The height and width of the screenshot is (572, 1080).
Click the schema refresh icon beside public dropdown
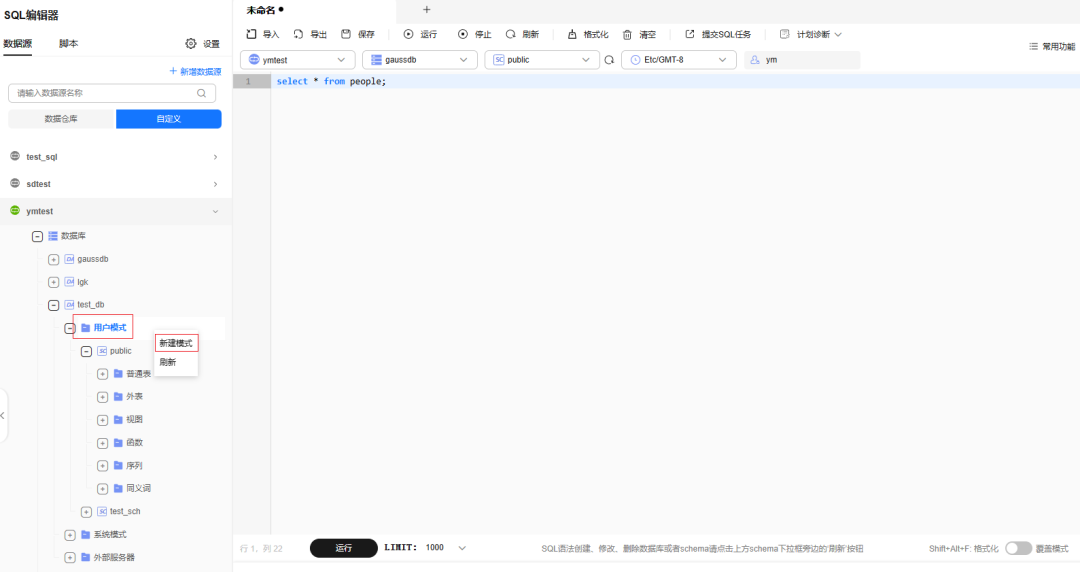[609, 60]
